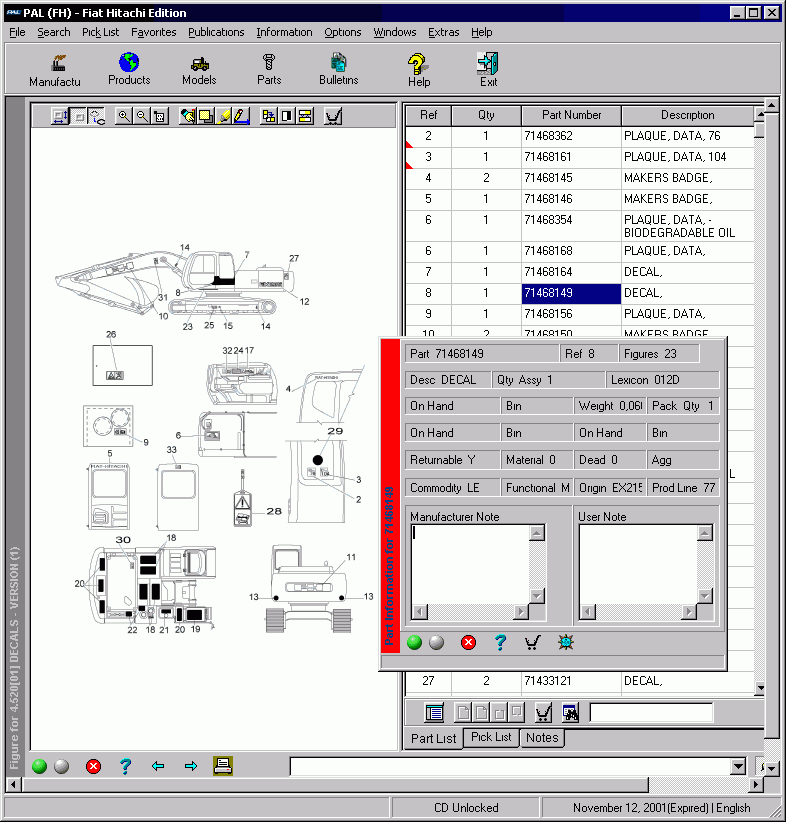Click the sun-gear icon in part info popup

(566, 642)
